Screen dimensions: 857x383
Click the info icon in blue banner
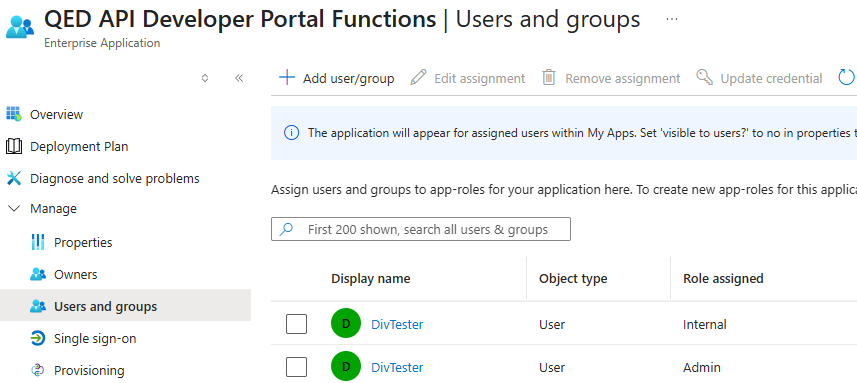tap(292, 133)
